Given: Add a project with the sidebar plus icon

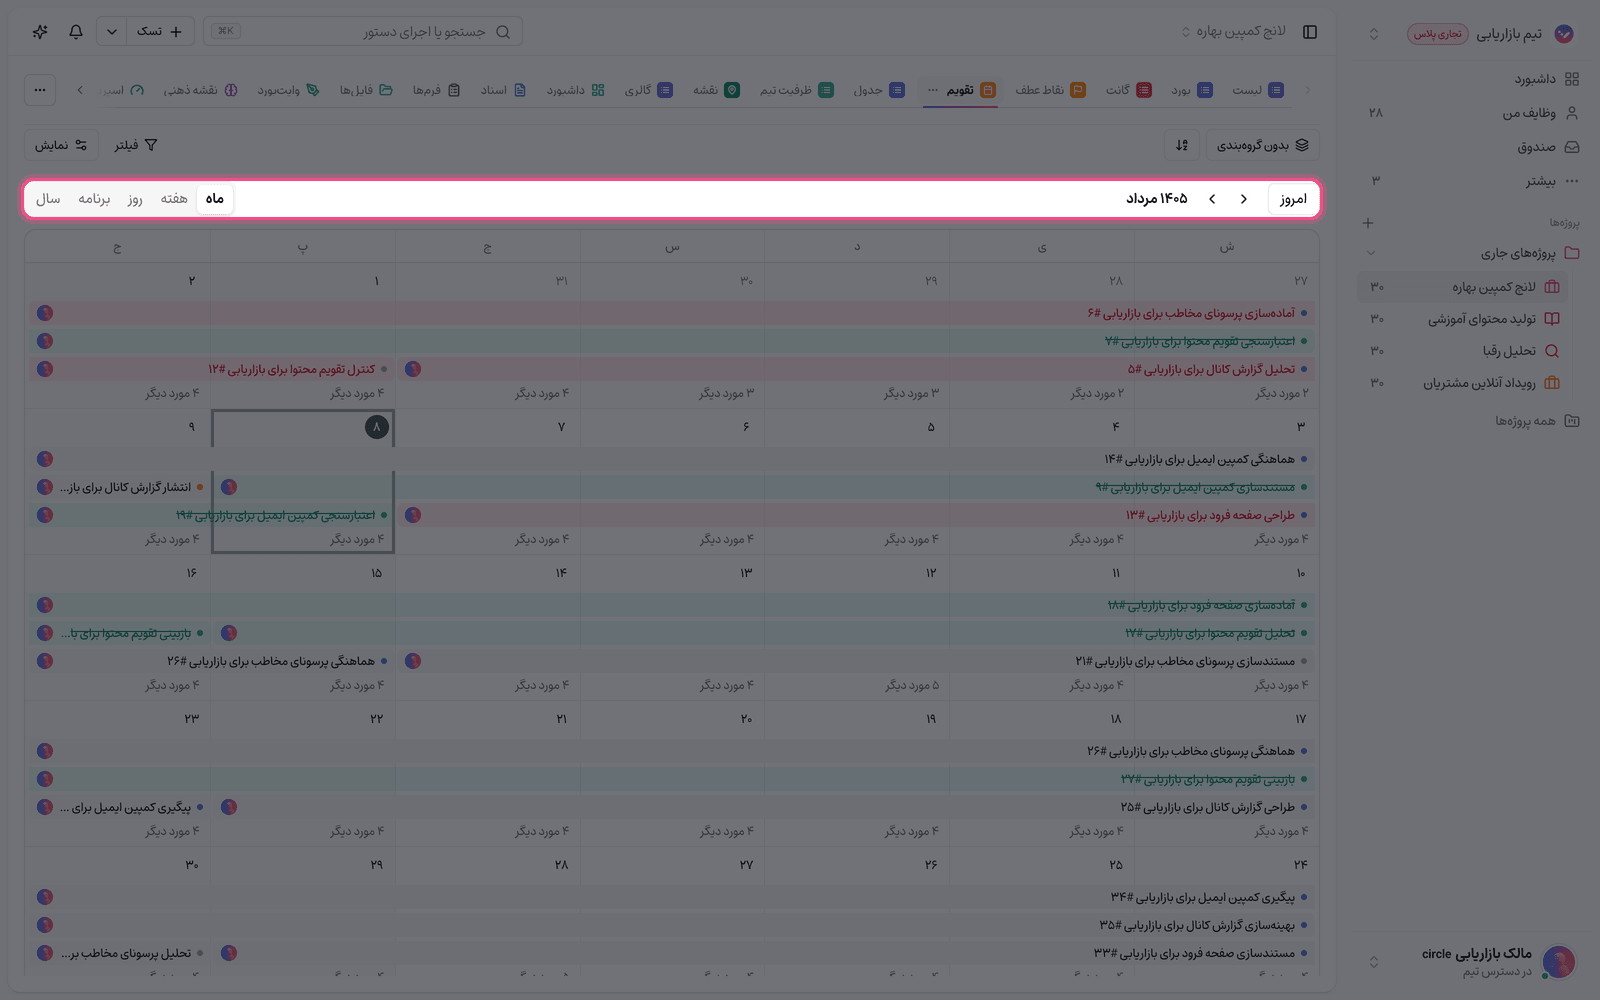Looking at the screenshot, I should 1368,223.
